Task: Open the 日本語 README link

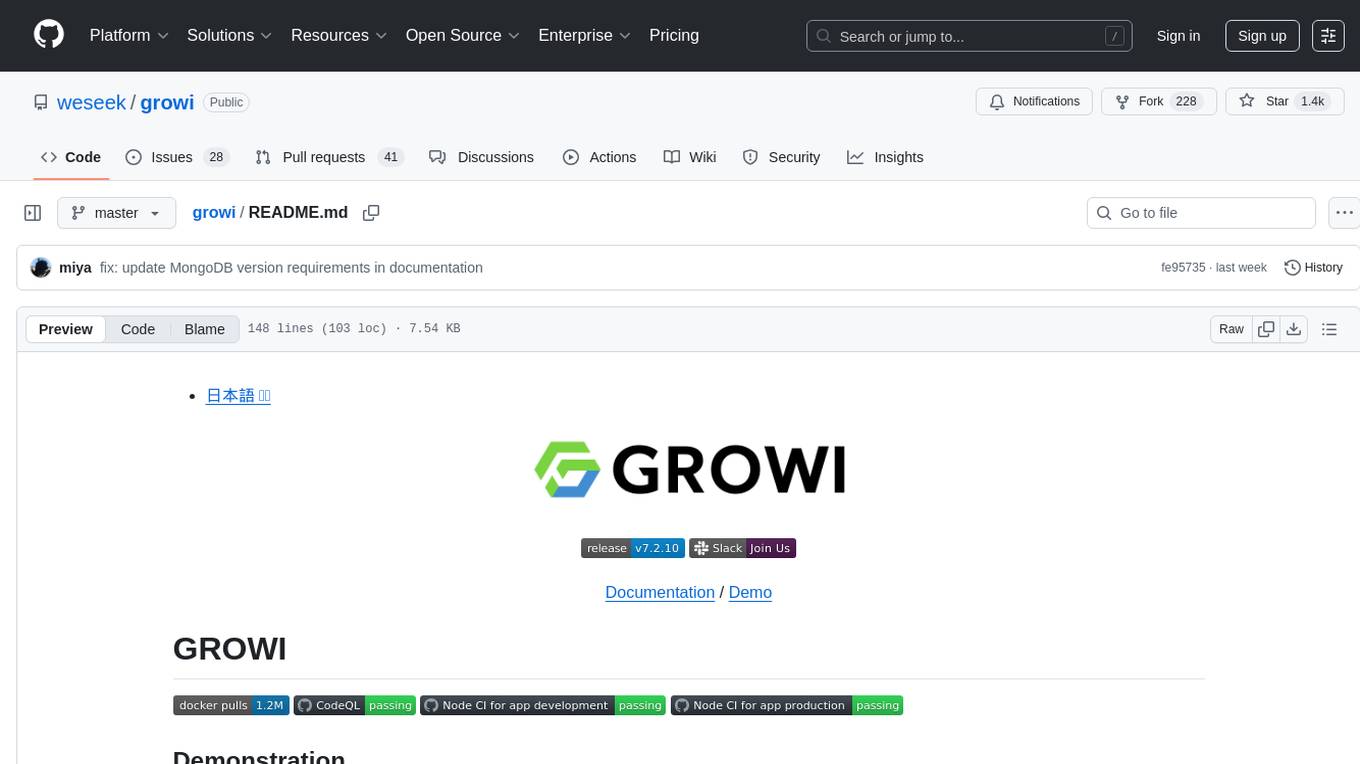Action: (x=238, y=396)
